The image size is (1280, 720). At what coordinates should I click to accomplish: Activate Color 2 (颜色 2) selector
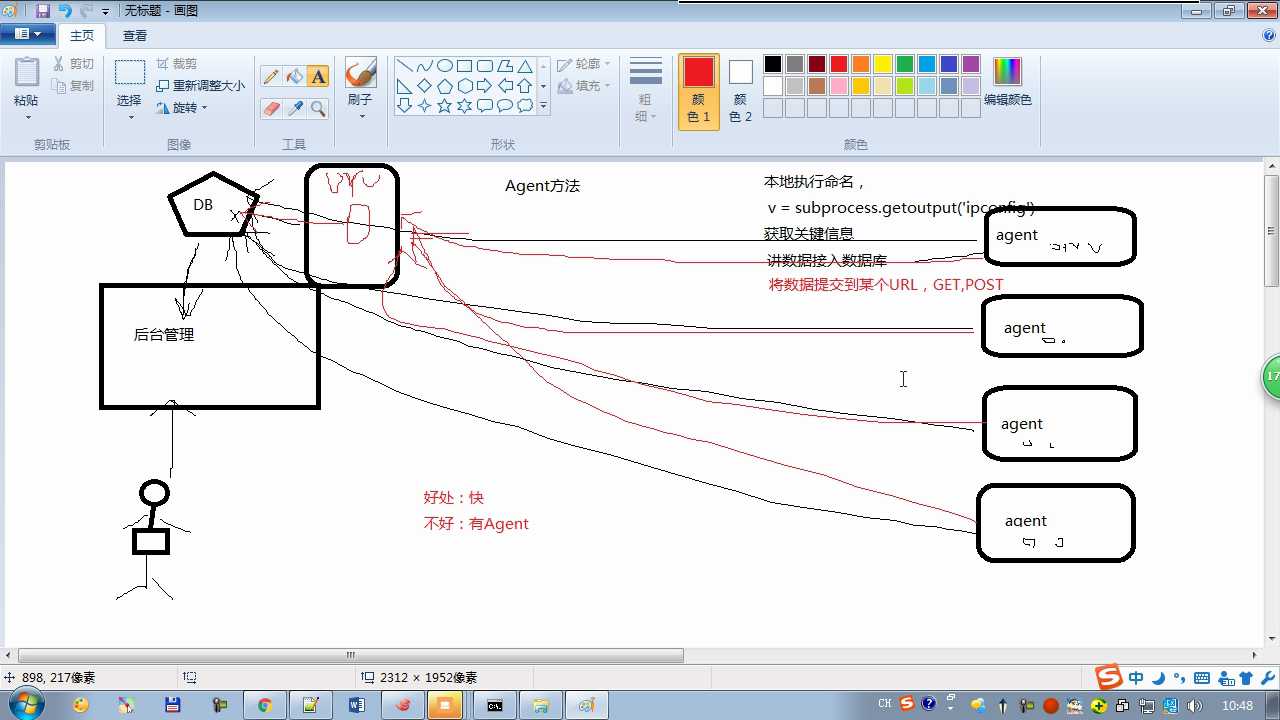point(740,91)
